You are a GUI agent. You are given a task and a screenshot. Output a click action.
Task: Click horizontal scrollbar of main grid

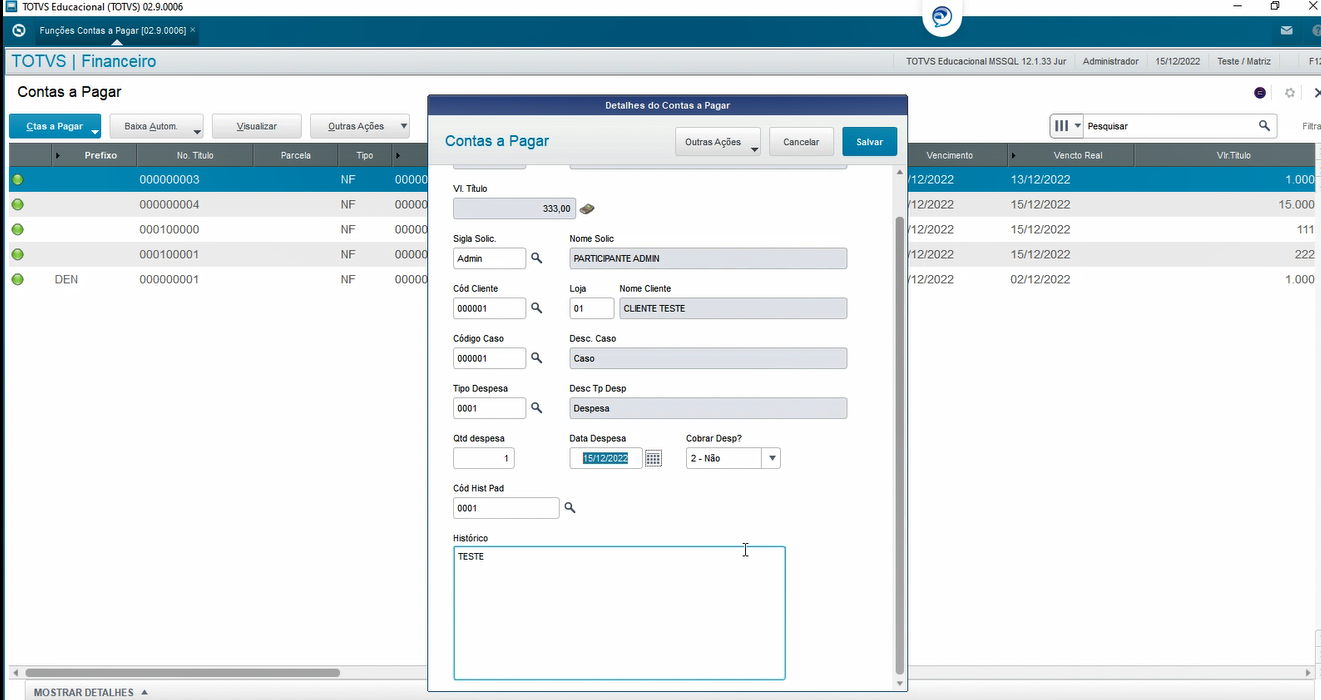(182, 673)
